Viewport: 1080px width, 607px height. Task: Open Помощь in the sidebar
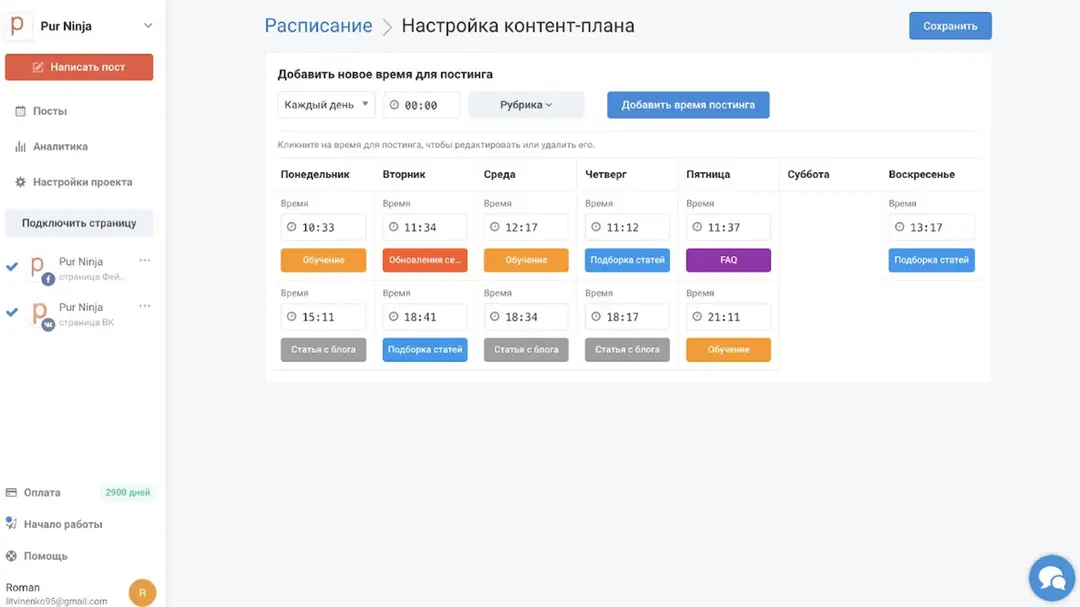[x=45, y=556]
